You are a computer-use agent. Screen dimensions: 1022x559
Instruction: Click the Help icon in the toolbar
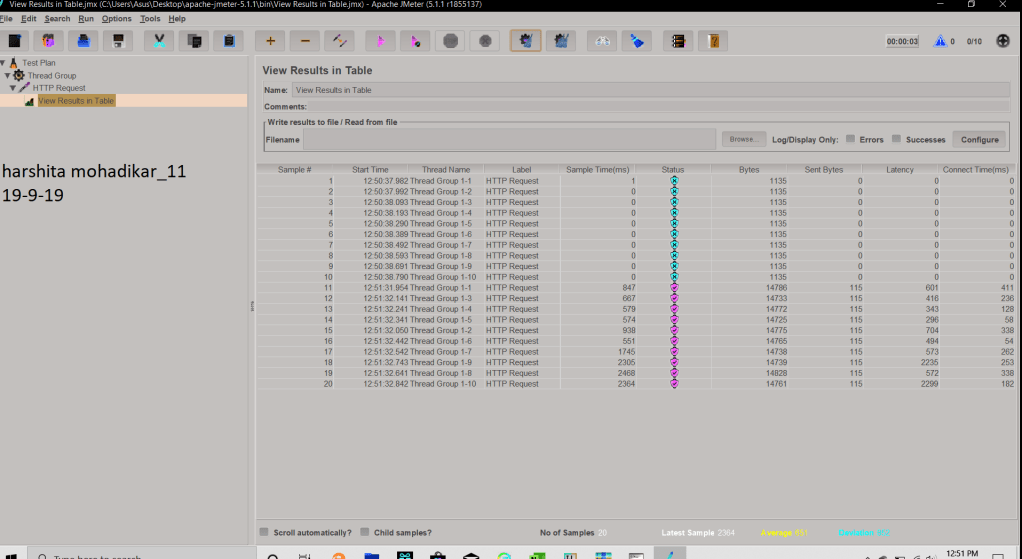(713, 41)
